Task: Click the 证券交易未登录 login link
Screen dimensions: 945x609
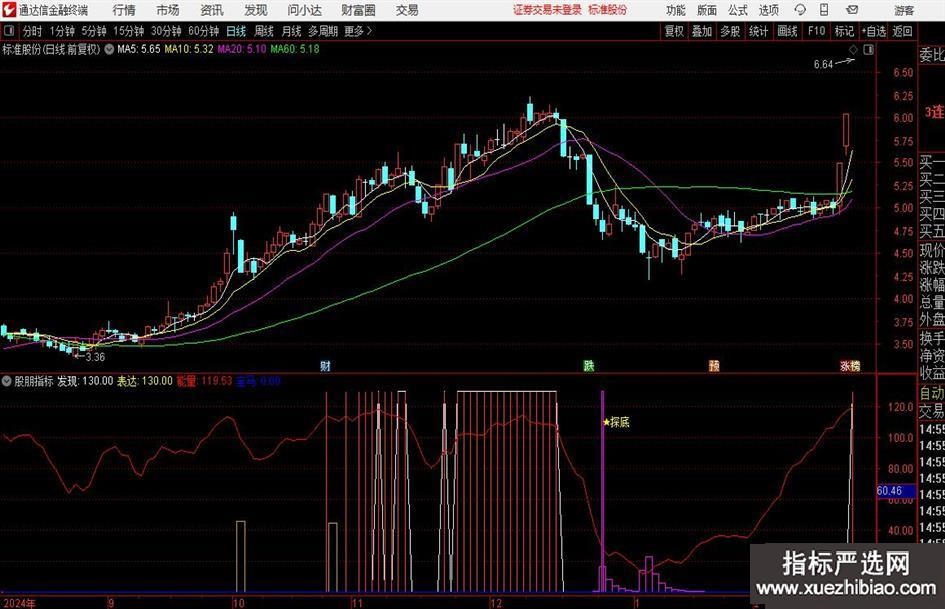Action: click(x=547, y=10)
